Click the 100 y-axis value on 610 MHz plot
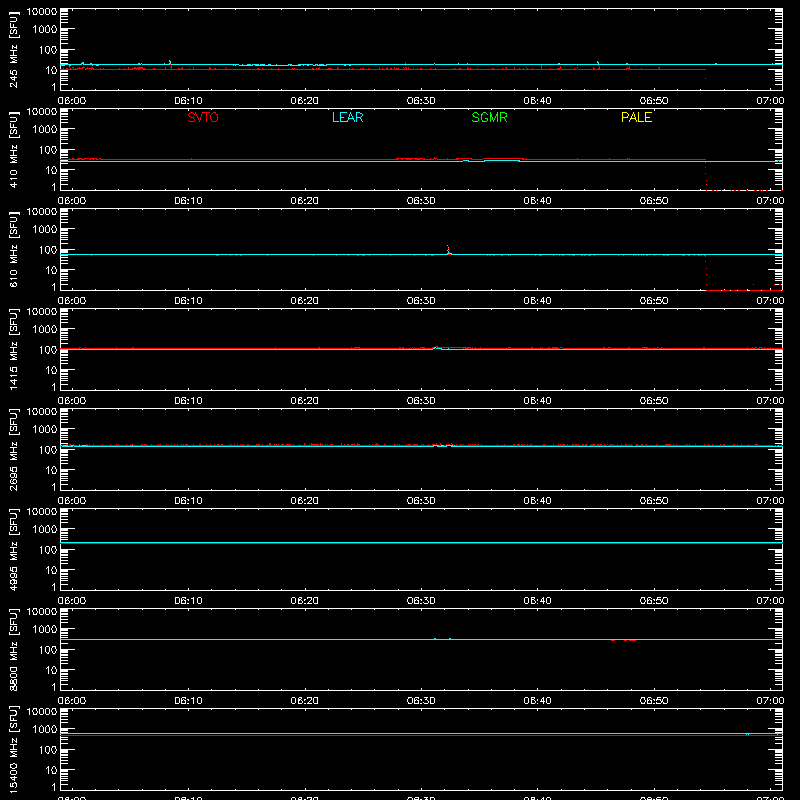 [48, 249]
